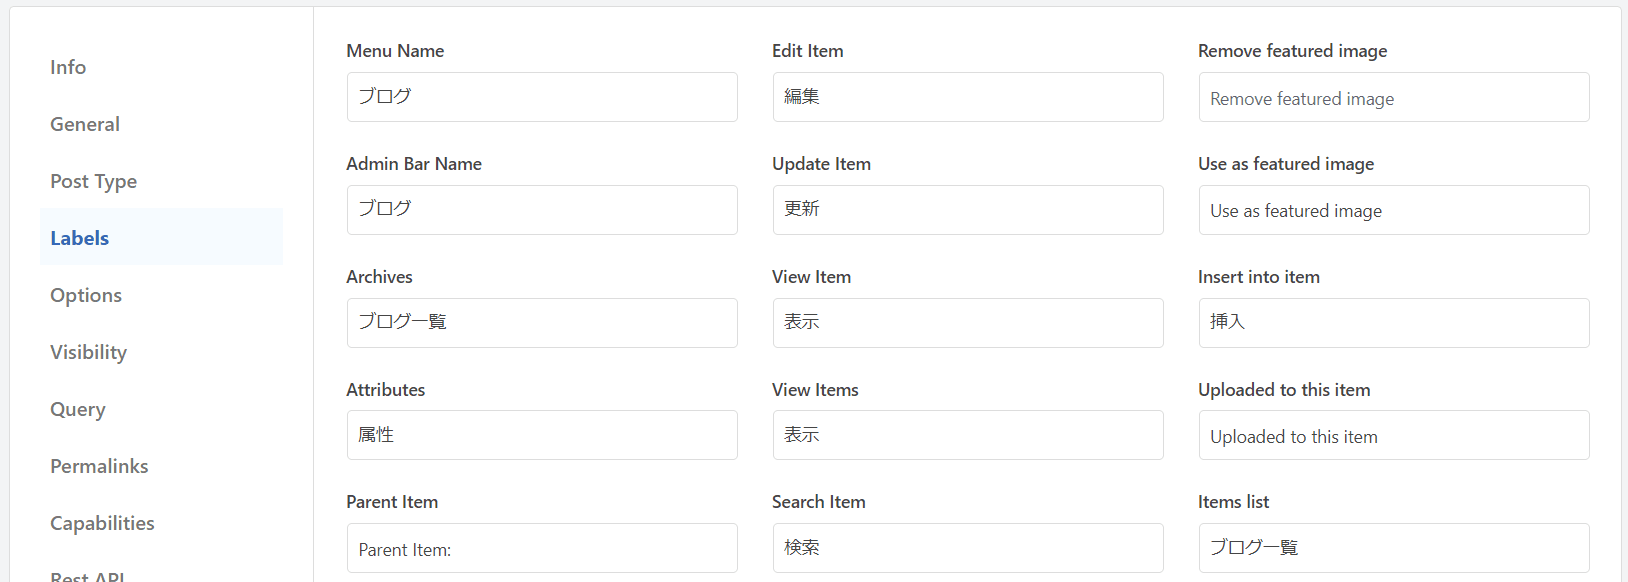The height and width of the screenshot is (582, 1628).
Task: Select the Search Item field showing 検索
Action: pyautogui.click(x=967, y=548)
